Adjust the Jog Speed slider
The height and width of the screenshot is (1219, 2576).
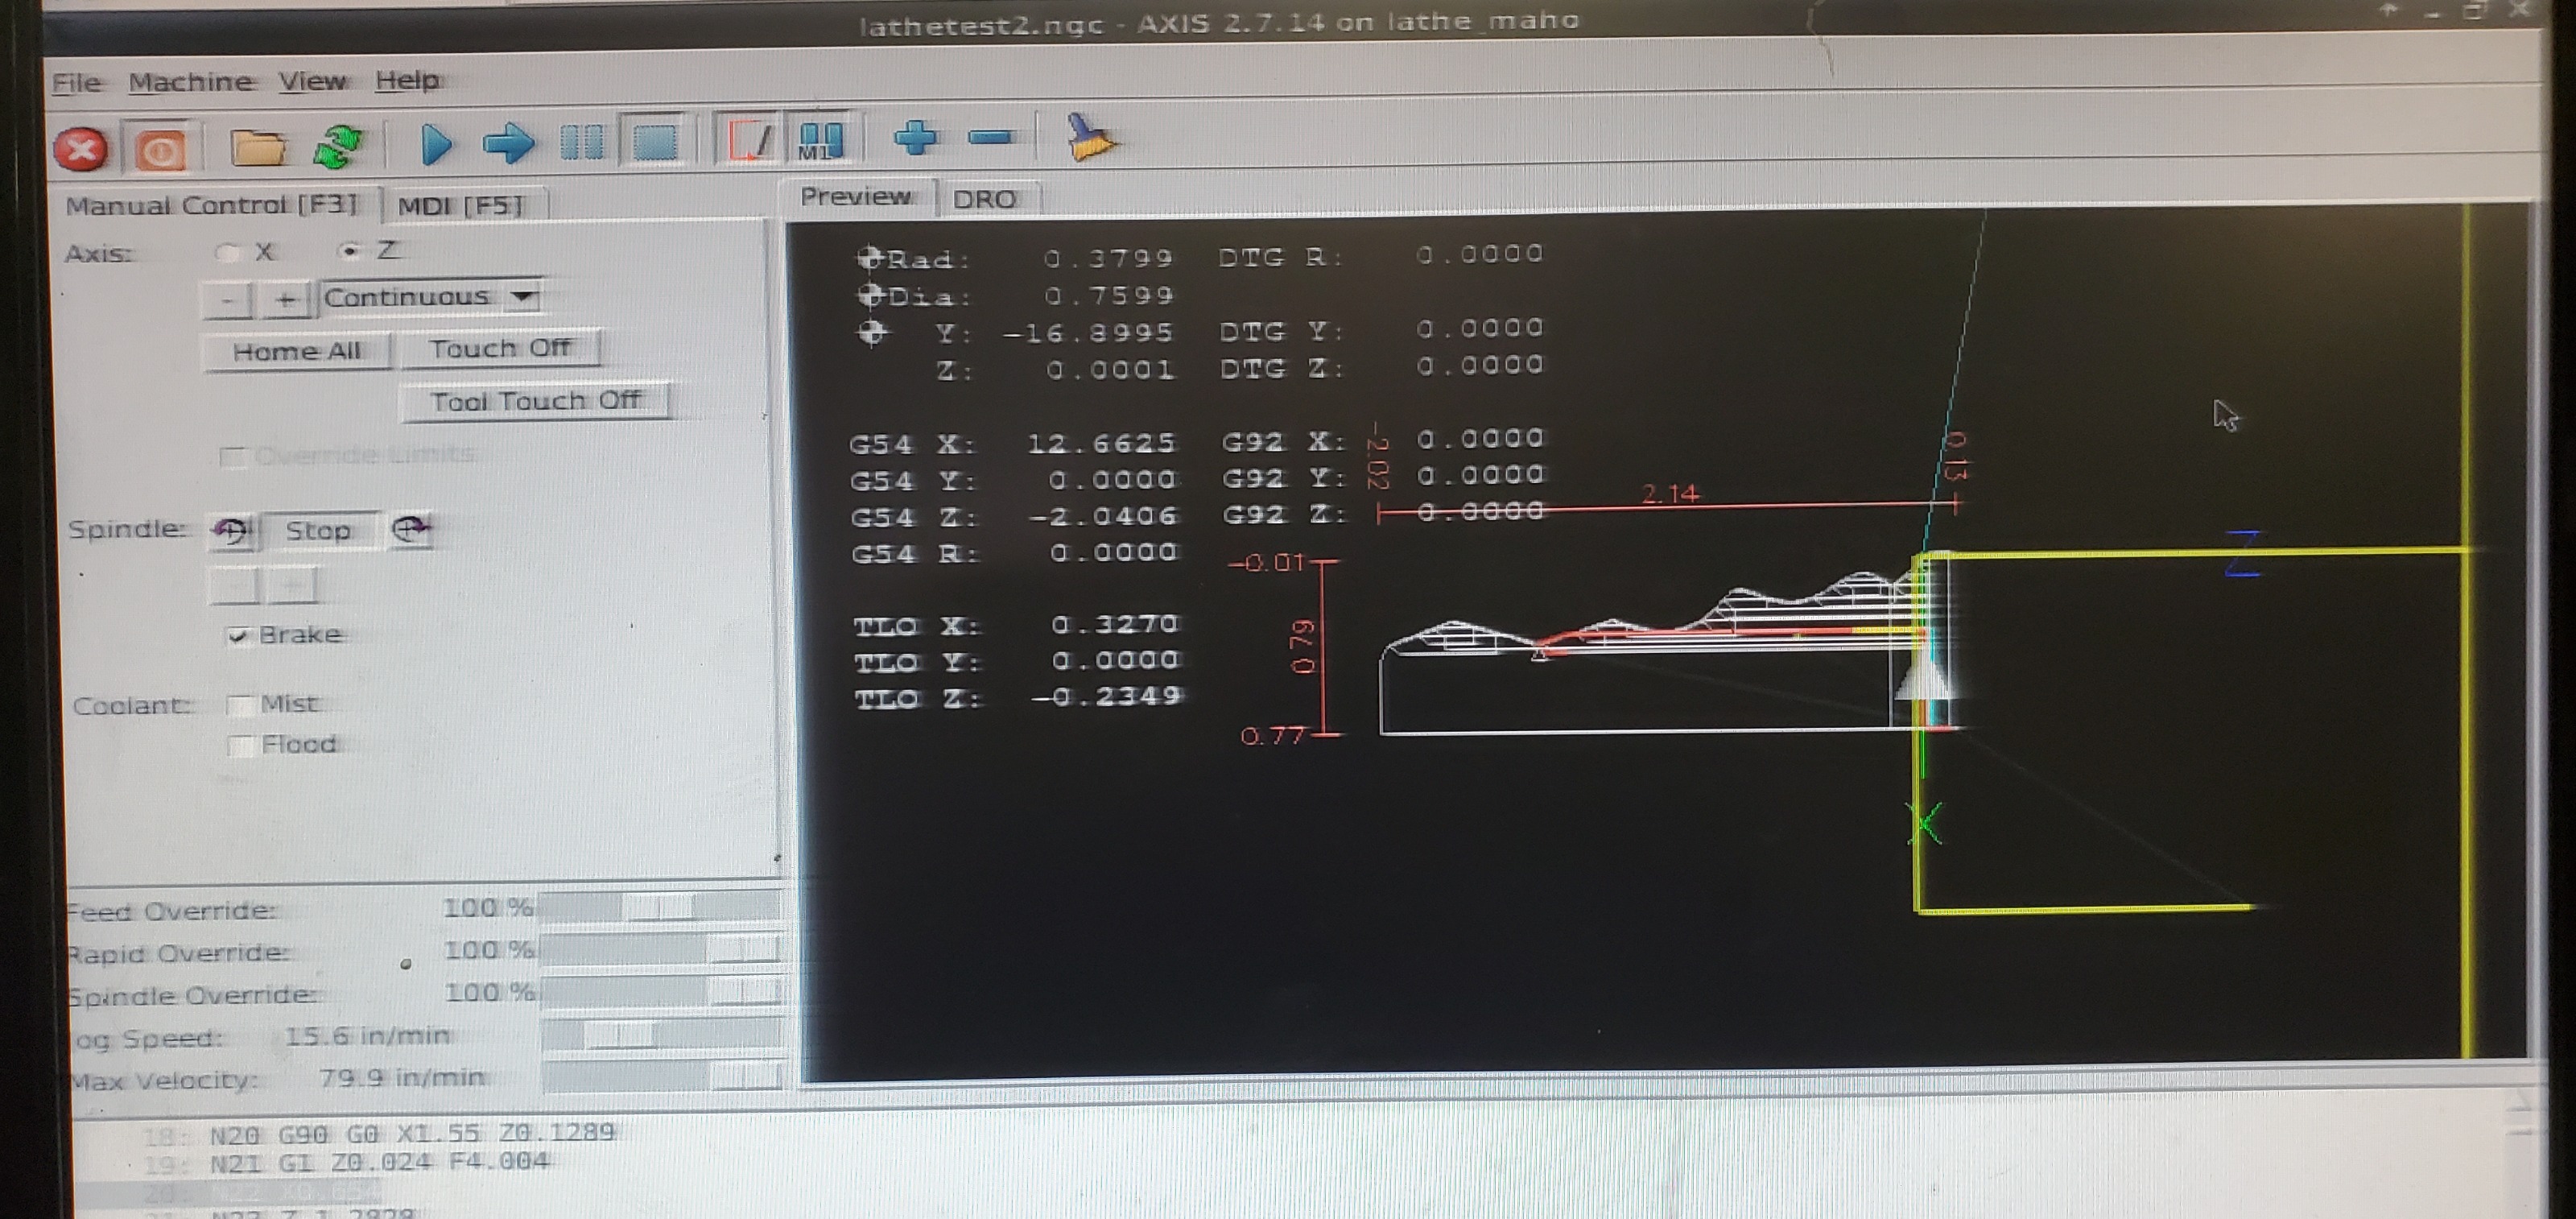(660, 1034)
